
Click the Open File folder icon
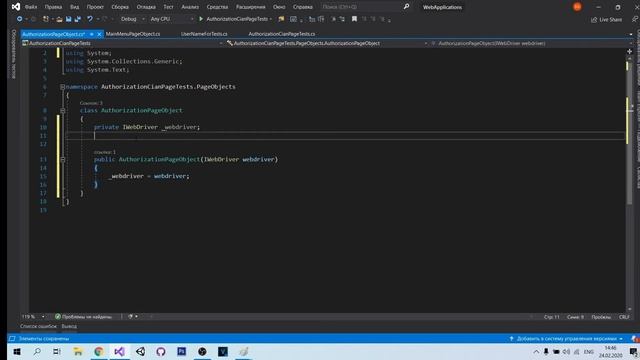point(60,19)
